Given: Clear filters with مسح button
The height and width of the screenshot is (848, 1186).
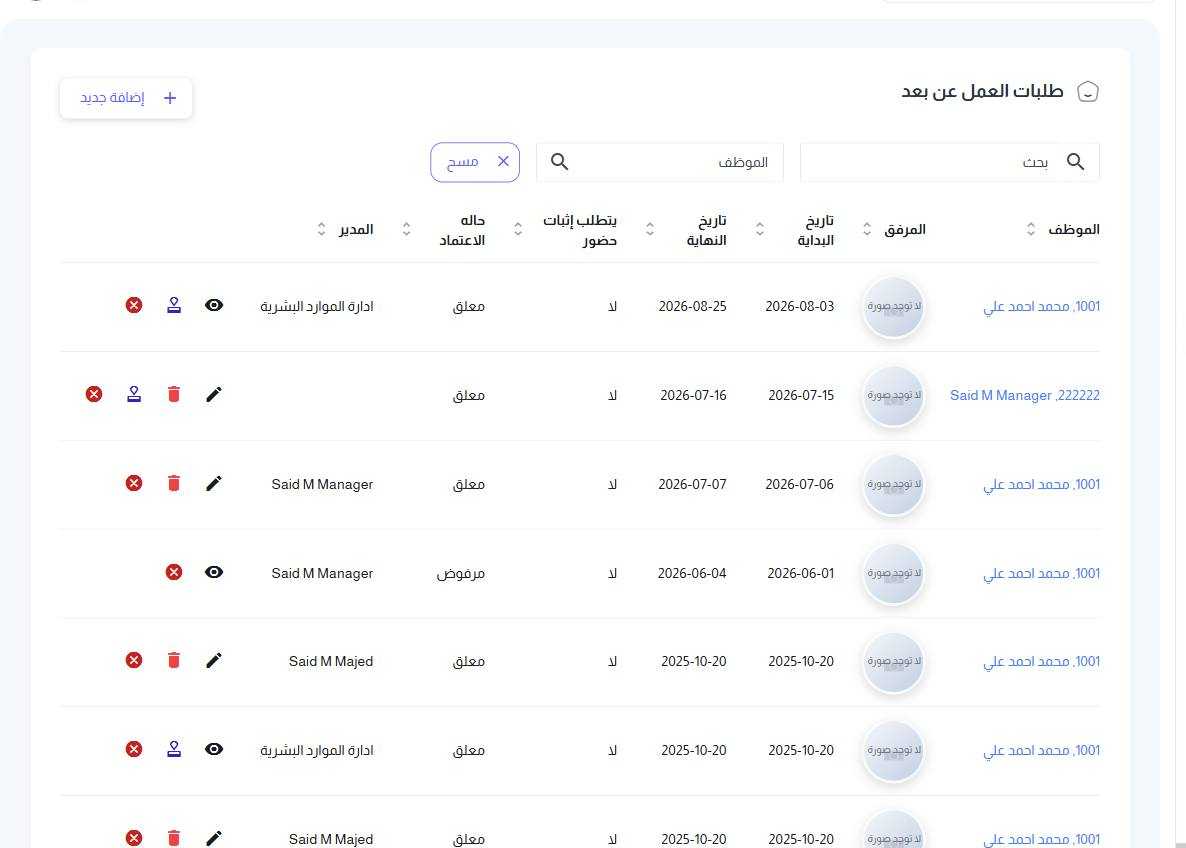Looking at the screenshot, I should tap(475, 162).
